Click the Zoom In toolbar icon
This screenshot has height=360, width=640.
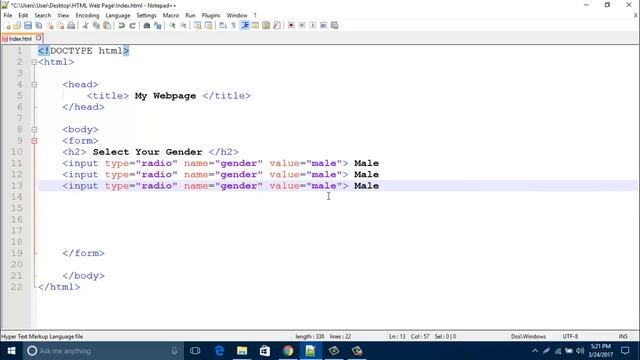[172, 26]
